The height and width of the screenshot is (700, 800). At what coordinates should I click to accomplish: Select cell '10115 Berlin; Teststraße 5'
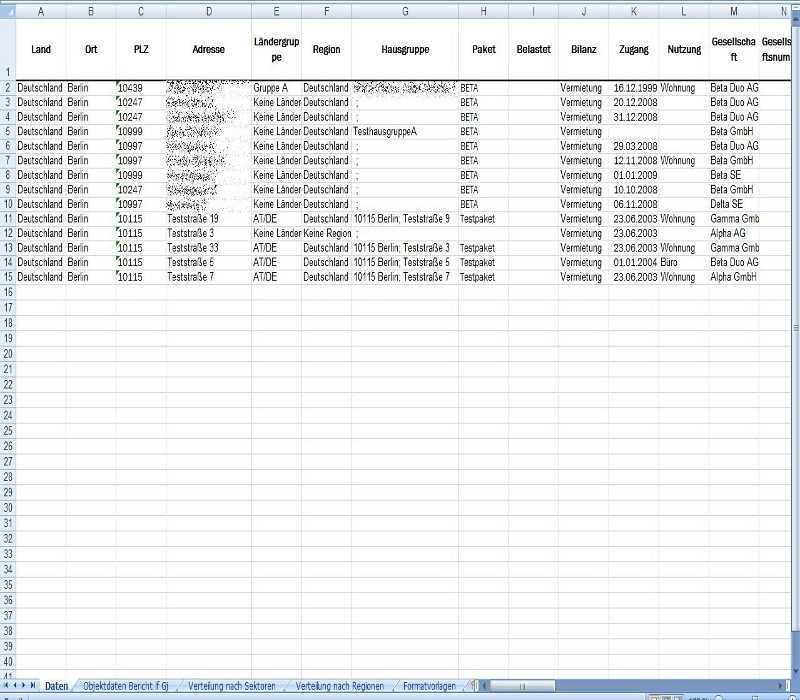click(x=405, y=262)
